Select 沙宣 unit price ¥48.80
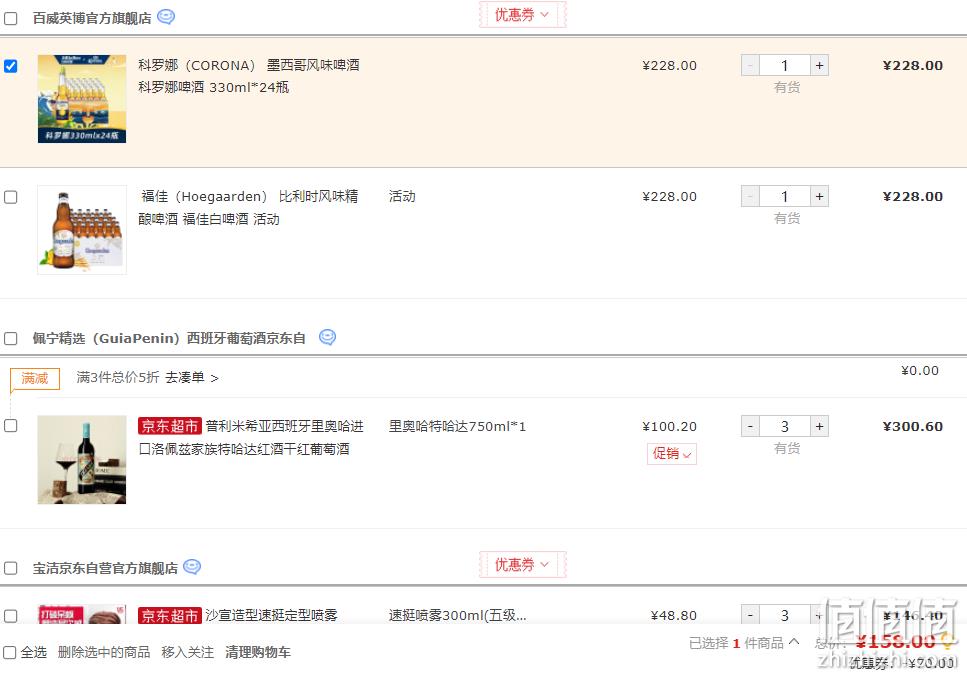 [673, 615]
